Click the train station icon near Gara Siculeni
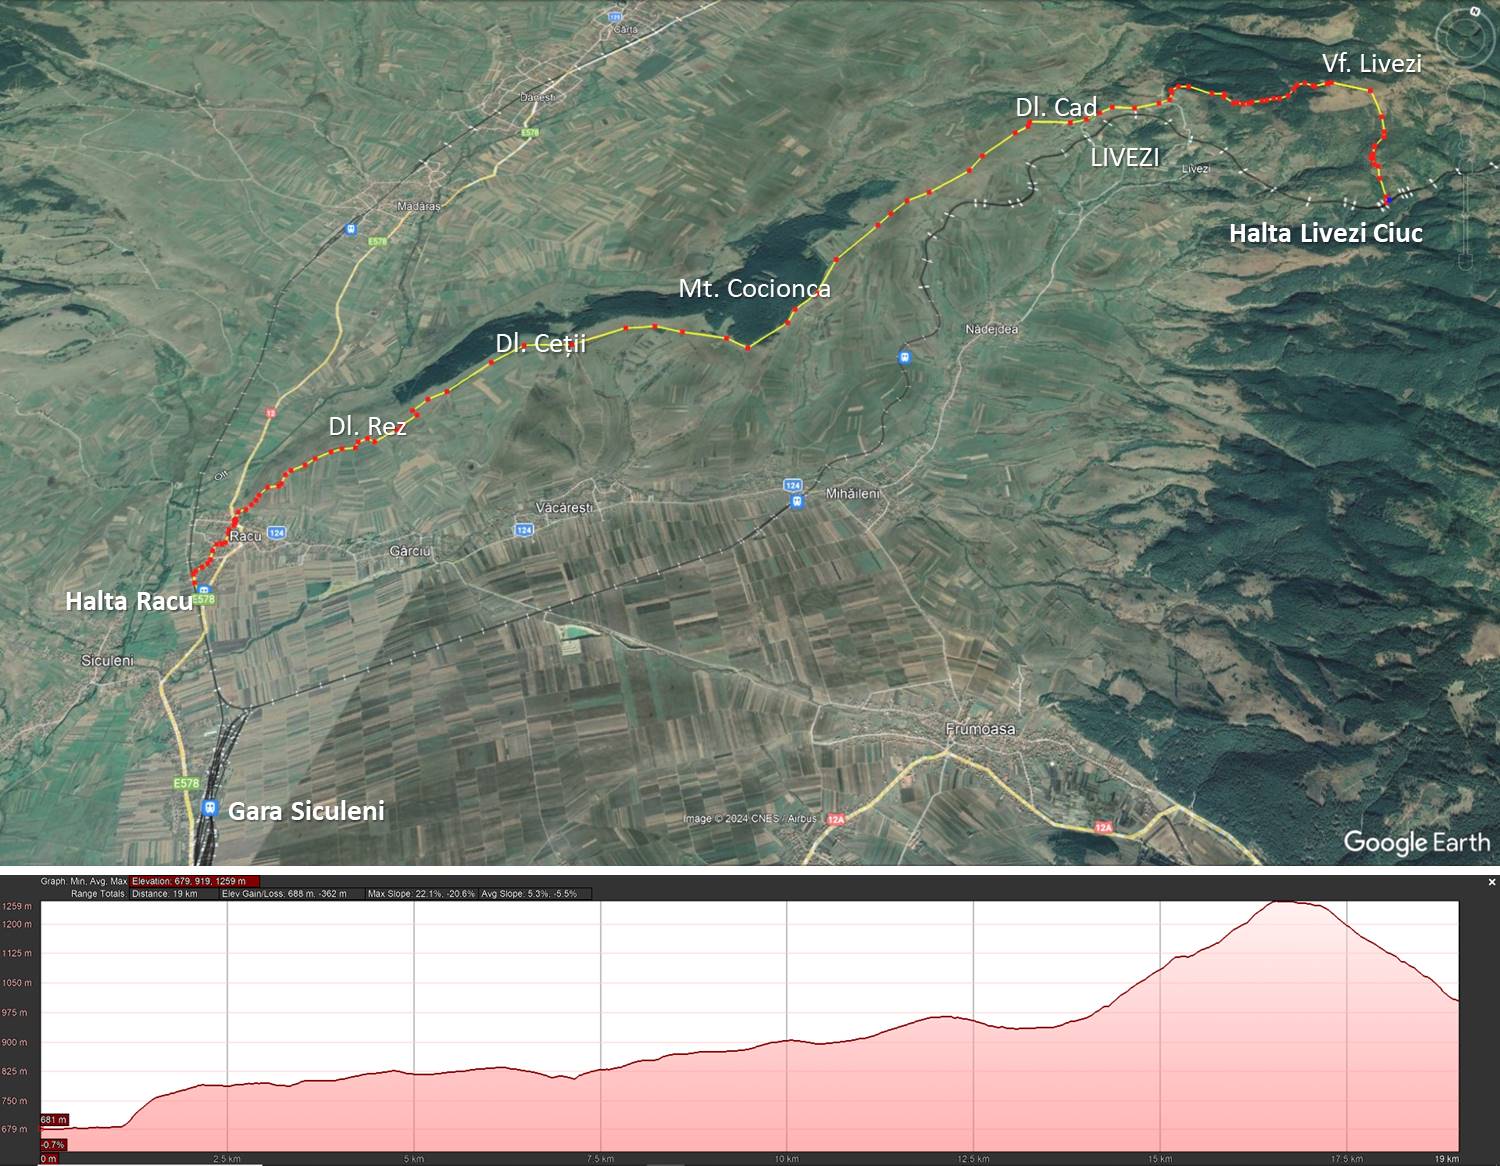Image resolution: width=1500 pixels, height=1166 pixels. (x=210, y=808)
